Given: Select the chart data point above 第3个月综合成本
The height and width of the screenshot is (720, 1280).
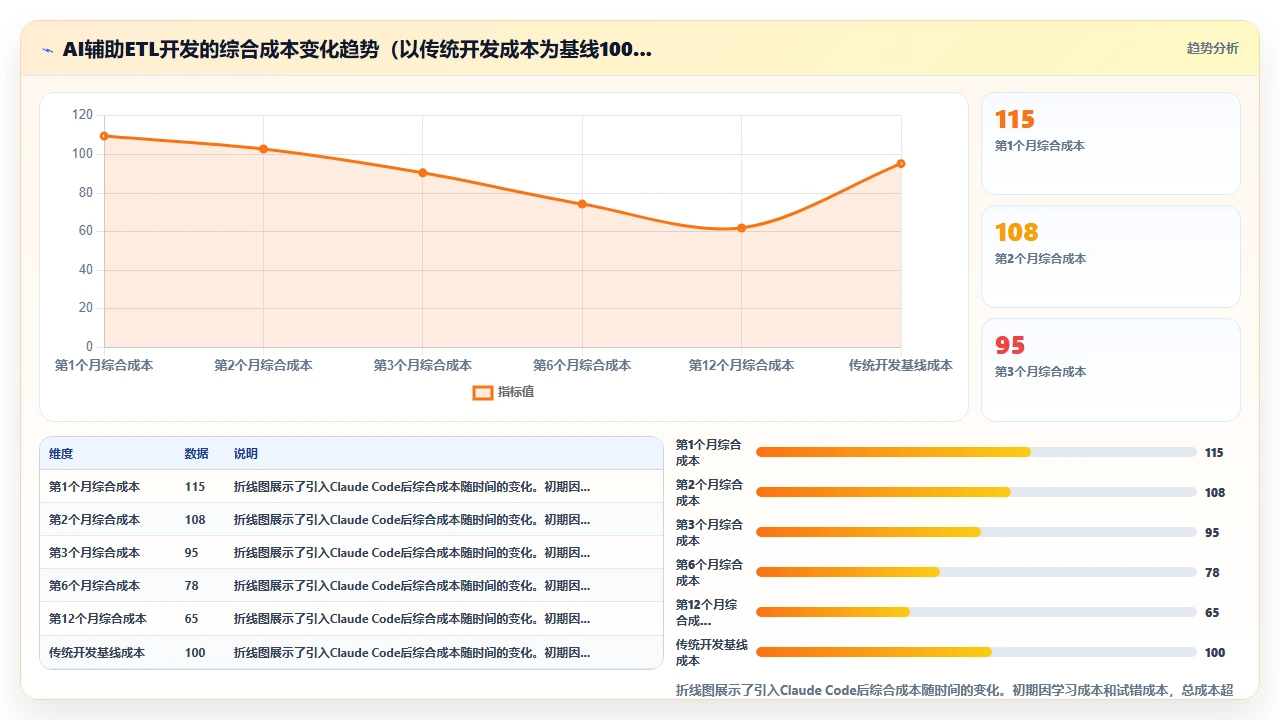Looking at the screenshot, I should click(423, 173).
